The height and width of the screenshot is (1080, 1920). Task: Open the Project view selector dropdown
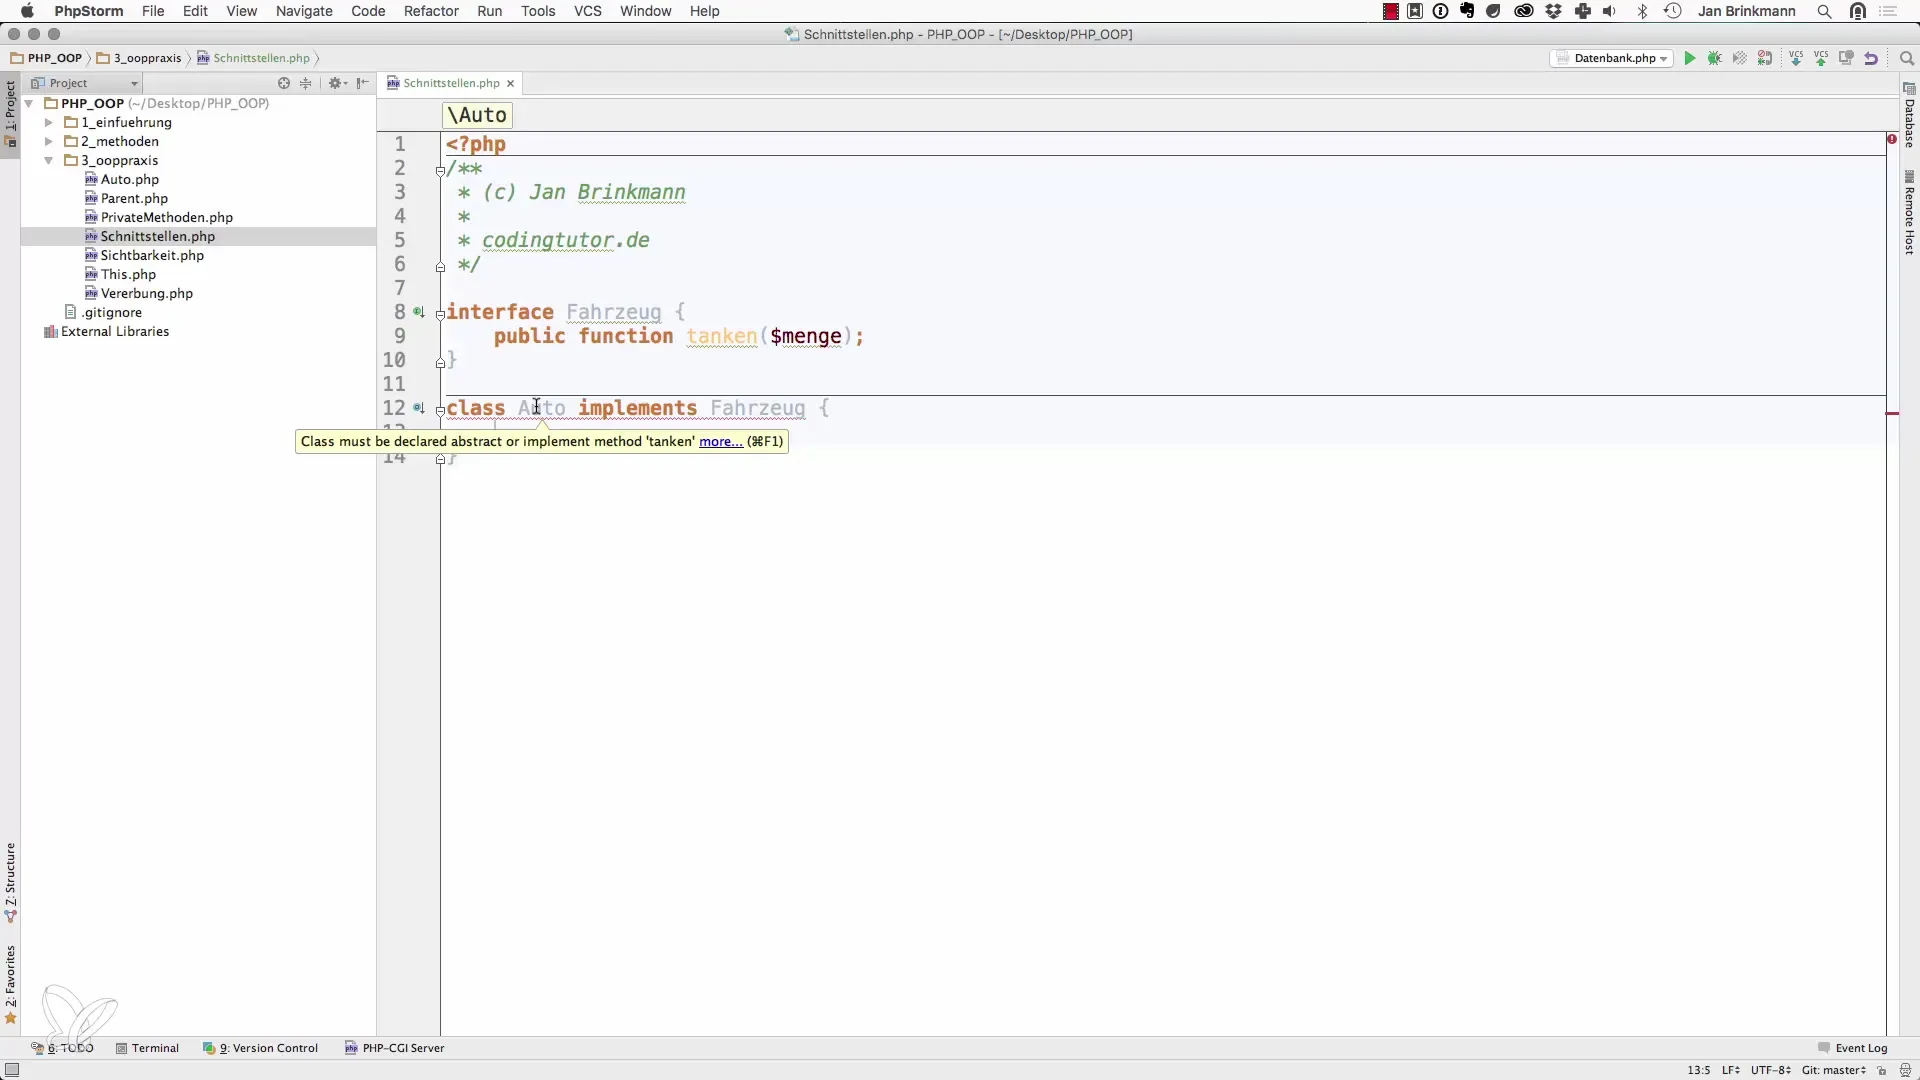coord(85,83)
